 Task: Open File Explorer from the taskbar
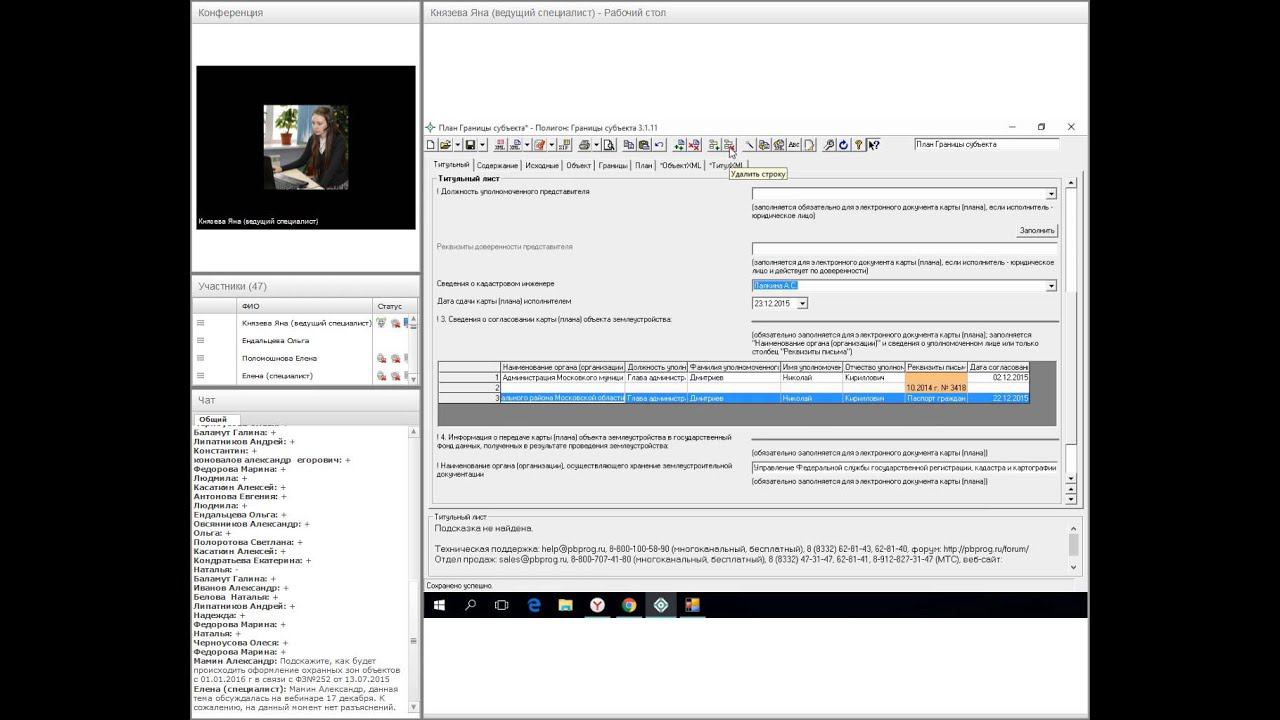[565, 605]
